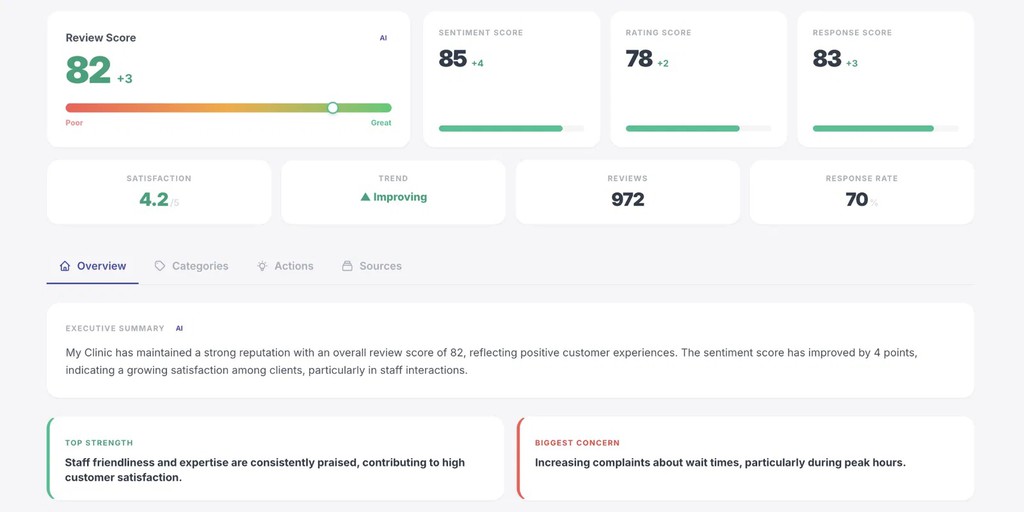Viewport: 1024px width, 512px height.
Task: Click the Review Score slider handle
Action: 332,108
